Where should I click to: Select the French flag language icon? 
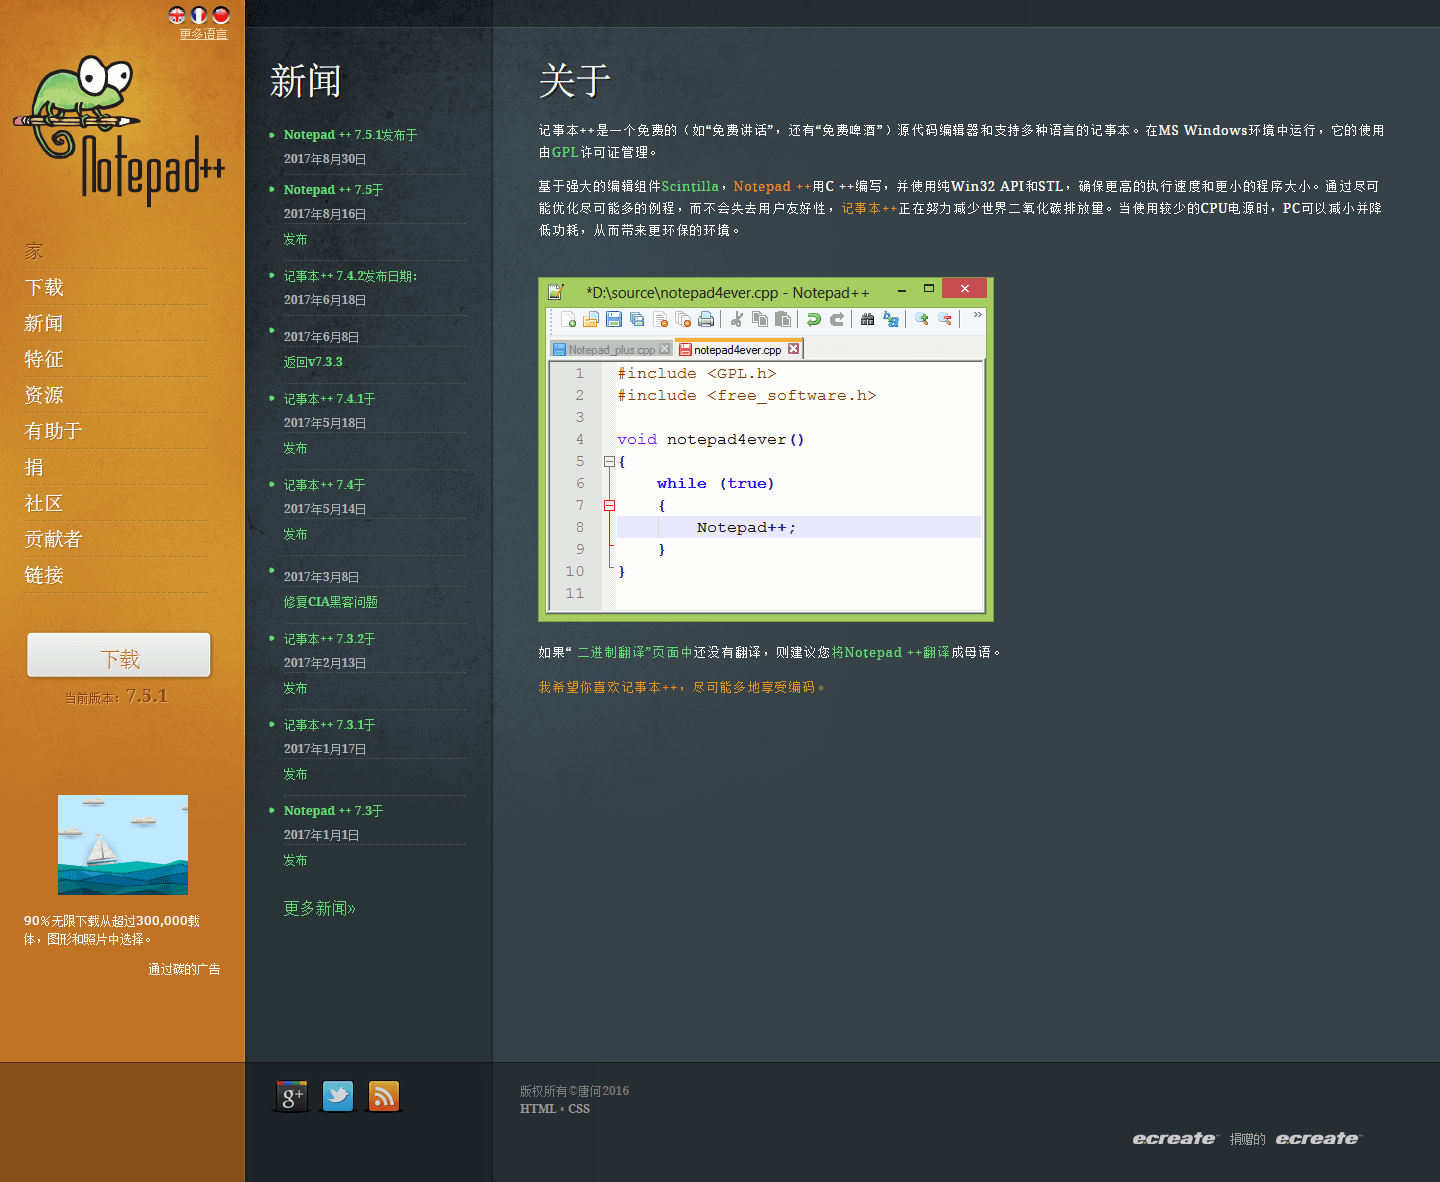click(199, 14)
